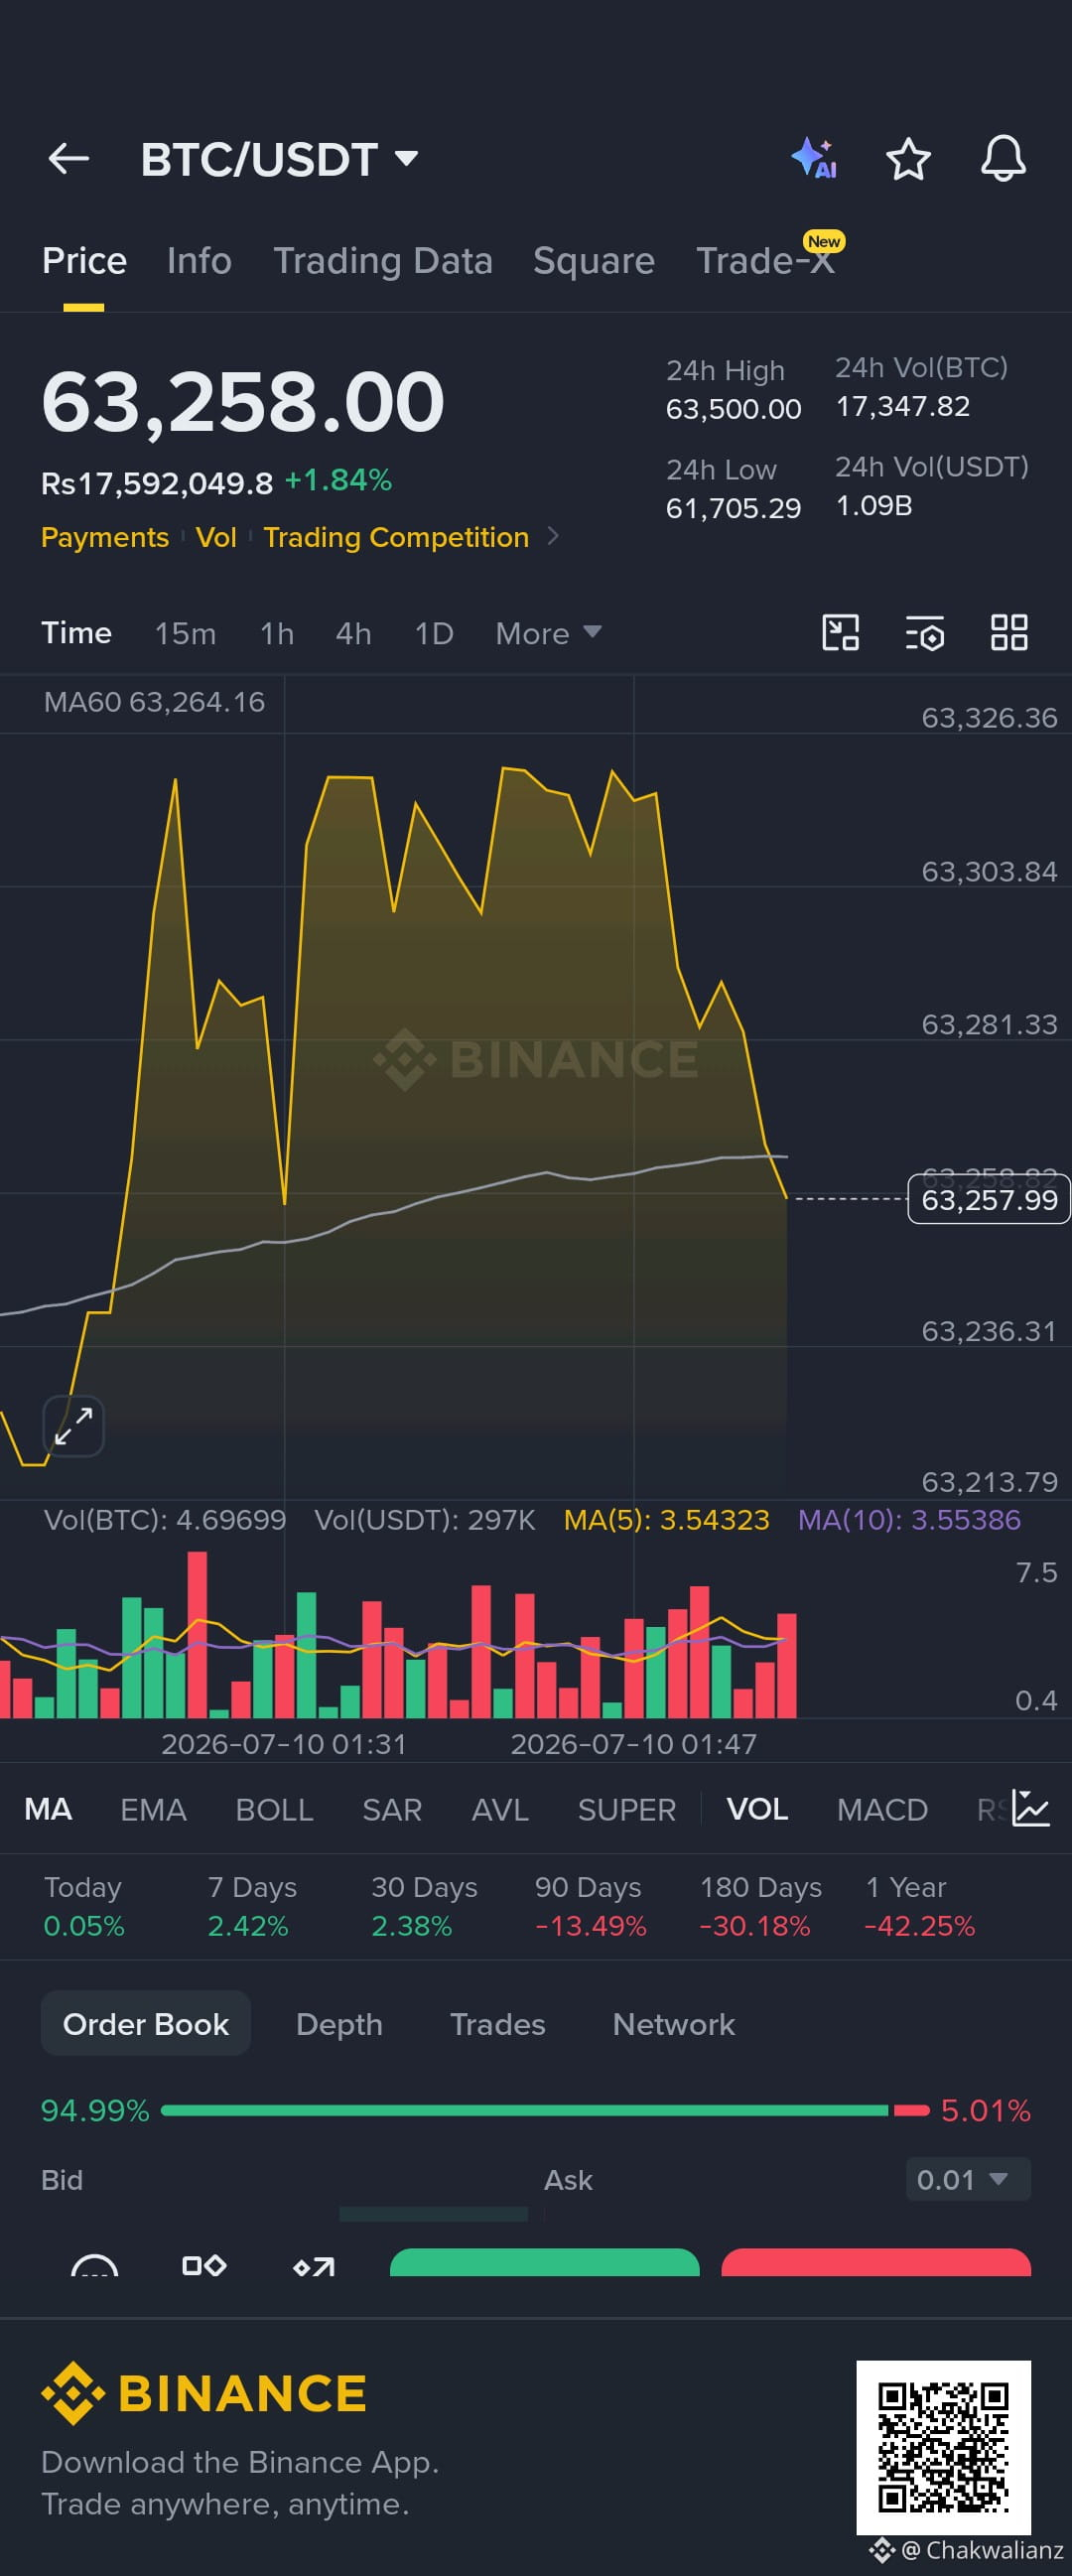The image size is (1072, 2576).
Task: Add BTC/USDT to favorites with star icon
Action: 908,159
